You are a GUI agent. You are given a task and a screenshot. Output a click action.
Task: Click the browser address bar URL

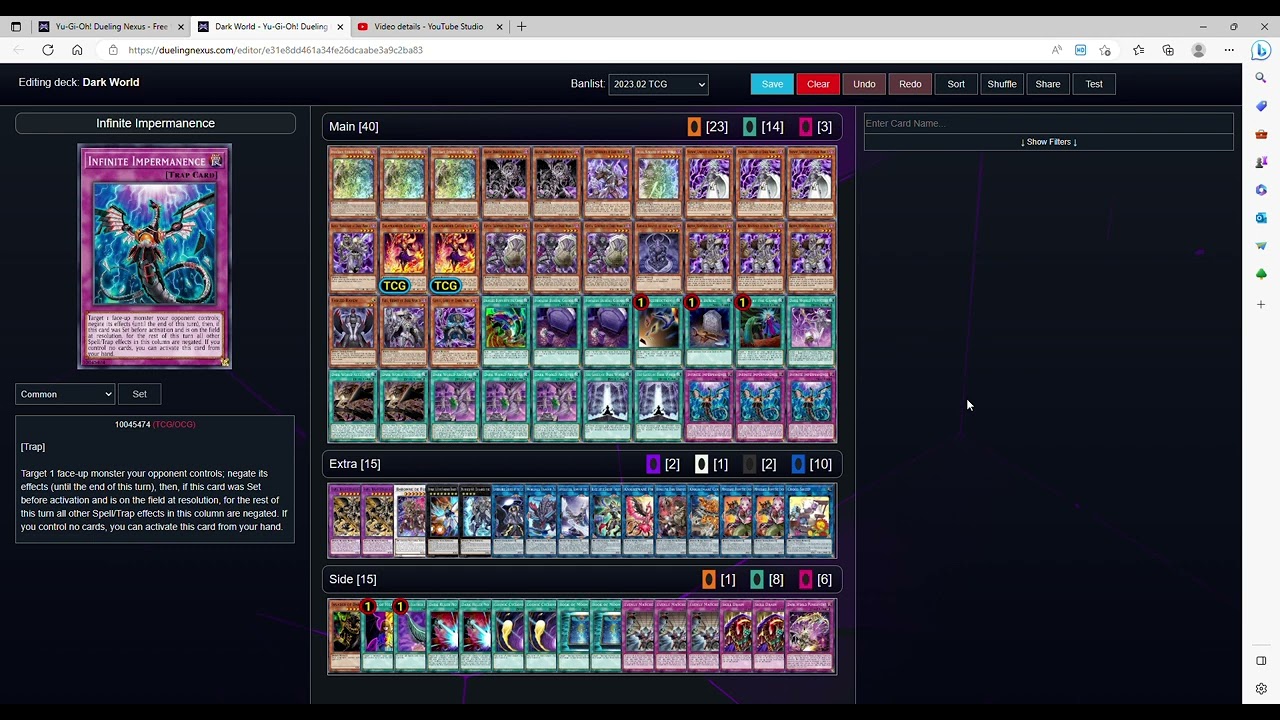[x=275, y=50]
